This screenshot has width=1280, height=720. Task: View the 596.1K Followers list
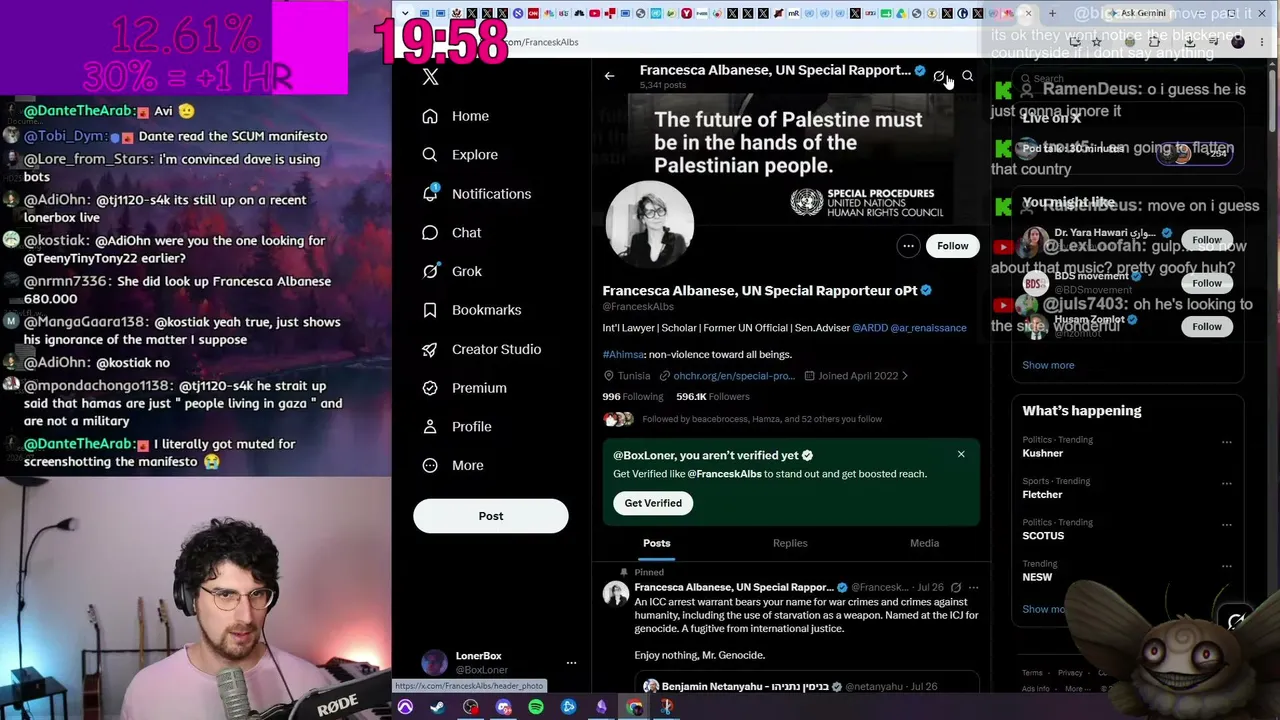click(x=713, y=397)
